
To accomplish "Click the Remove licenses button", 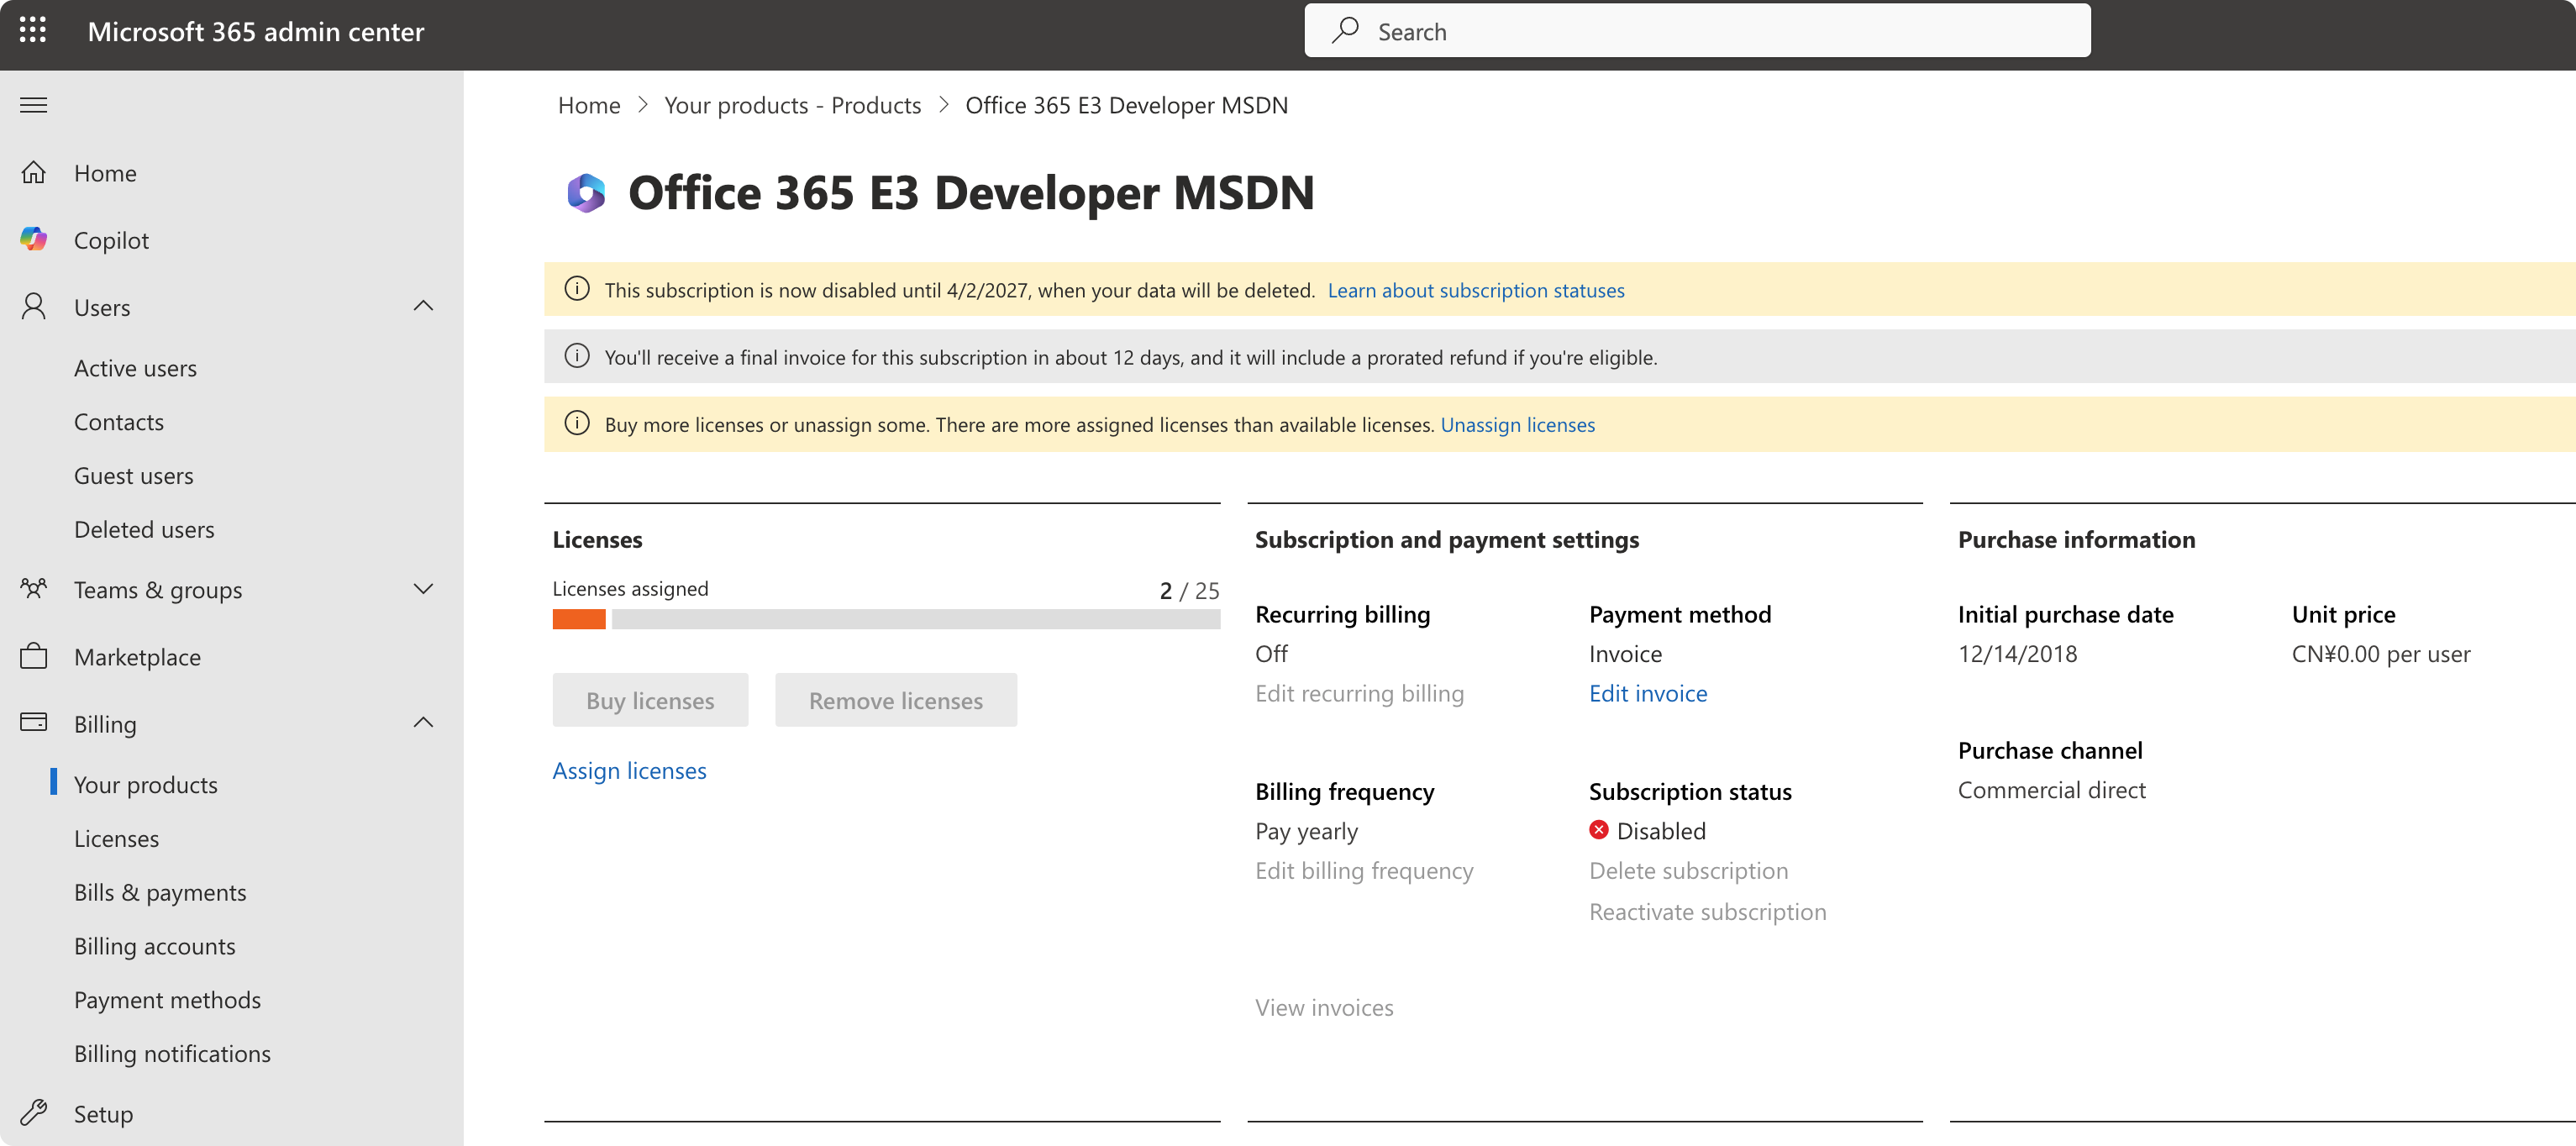I will tap(896, 700).
